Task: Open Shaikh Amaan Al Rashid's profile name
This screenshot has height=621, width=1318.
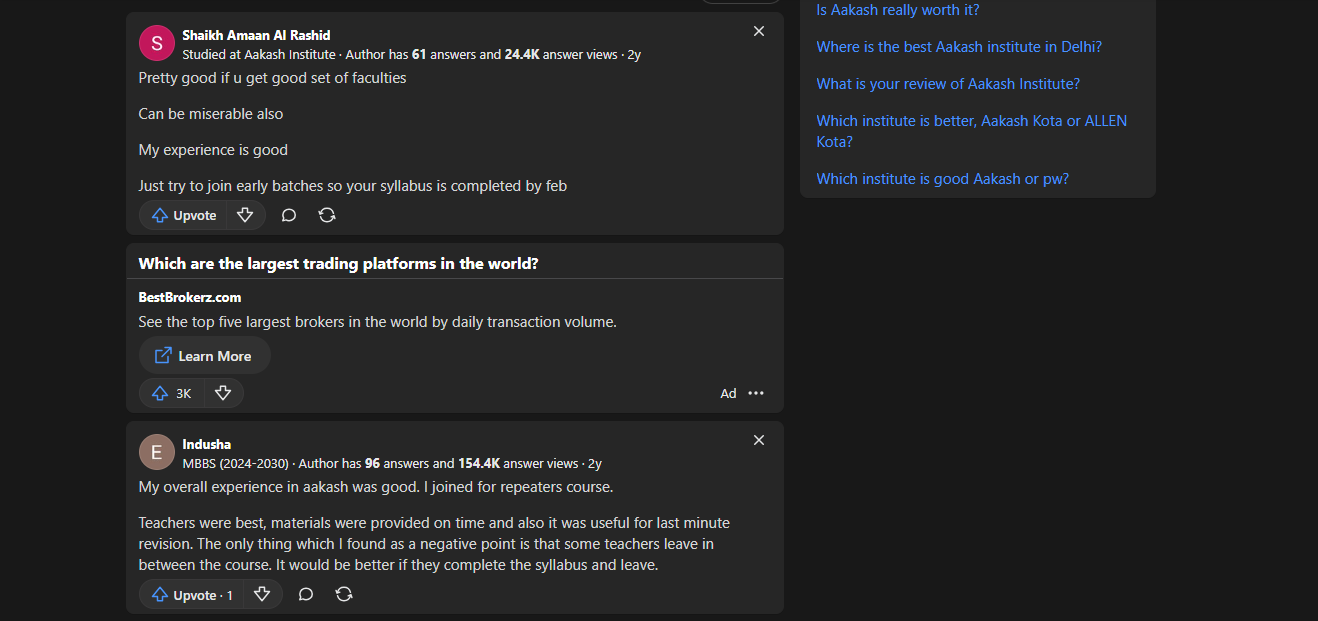Action: coord(256,35)
